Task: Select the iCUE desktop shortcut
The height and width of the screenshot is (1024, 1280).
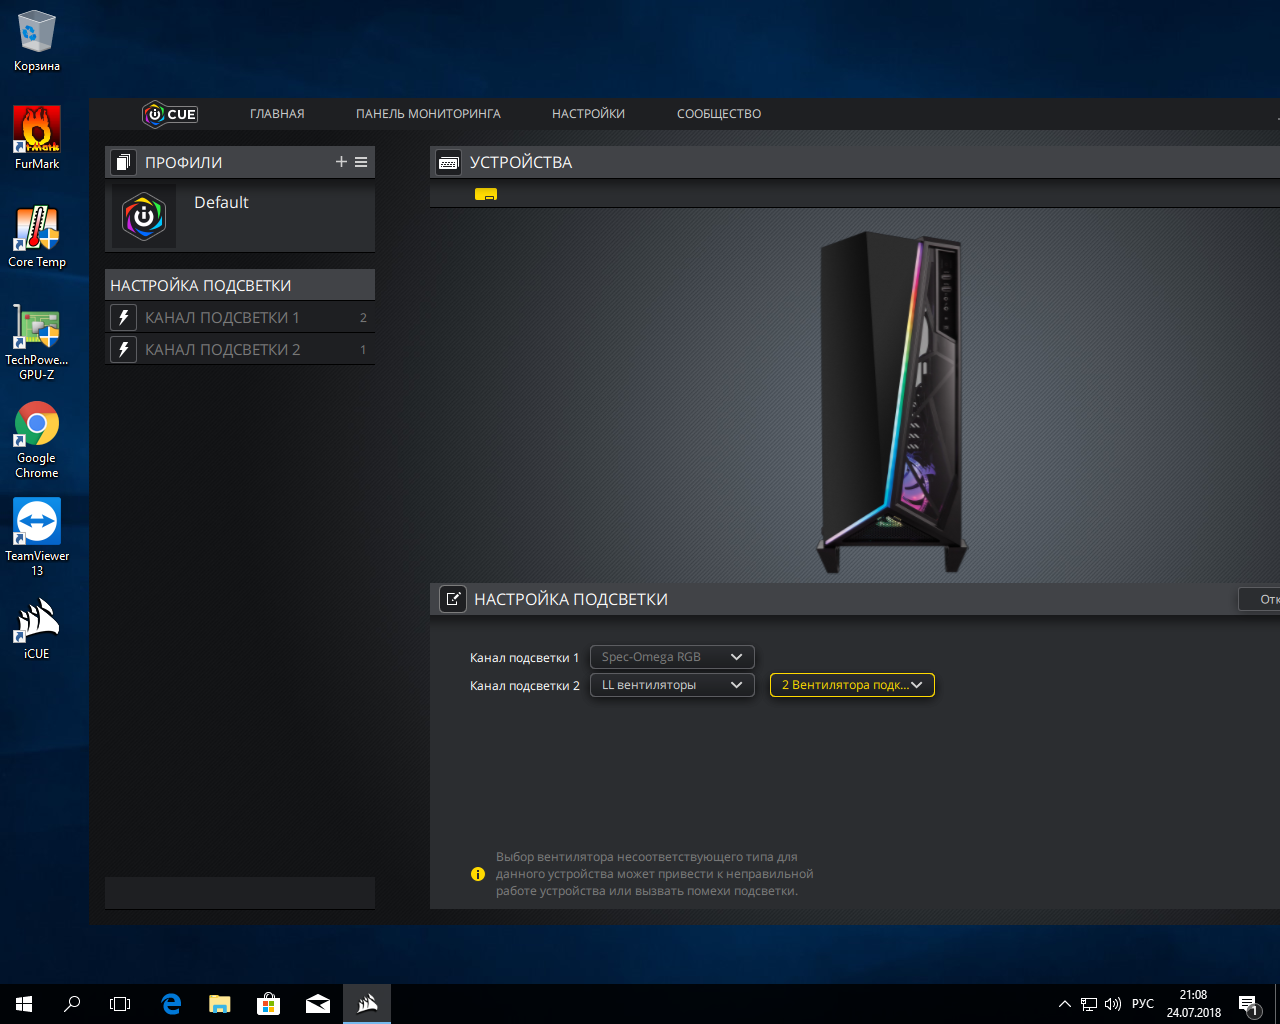Action: 37,629
